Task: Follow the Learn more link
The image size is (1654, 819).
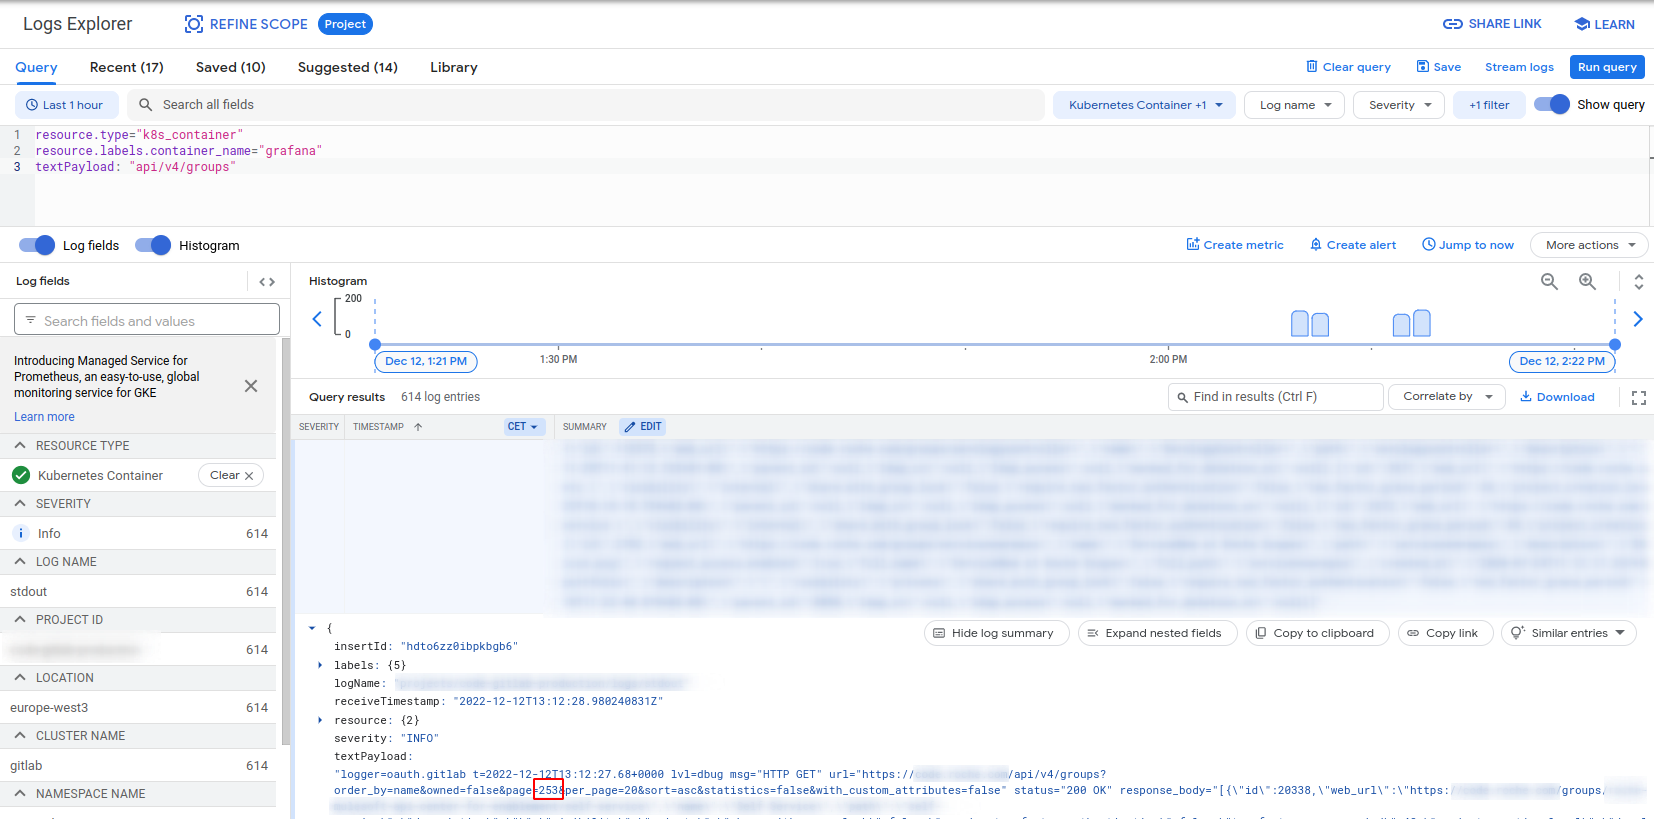Action: (x=44, y=417)
